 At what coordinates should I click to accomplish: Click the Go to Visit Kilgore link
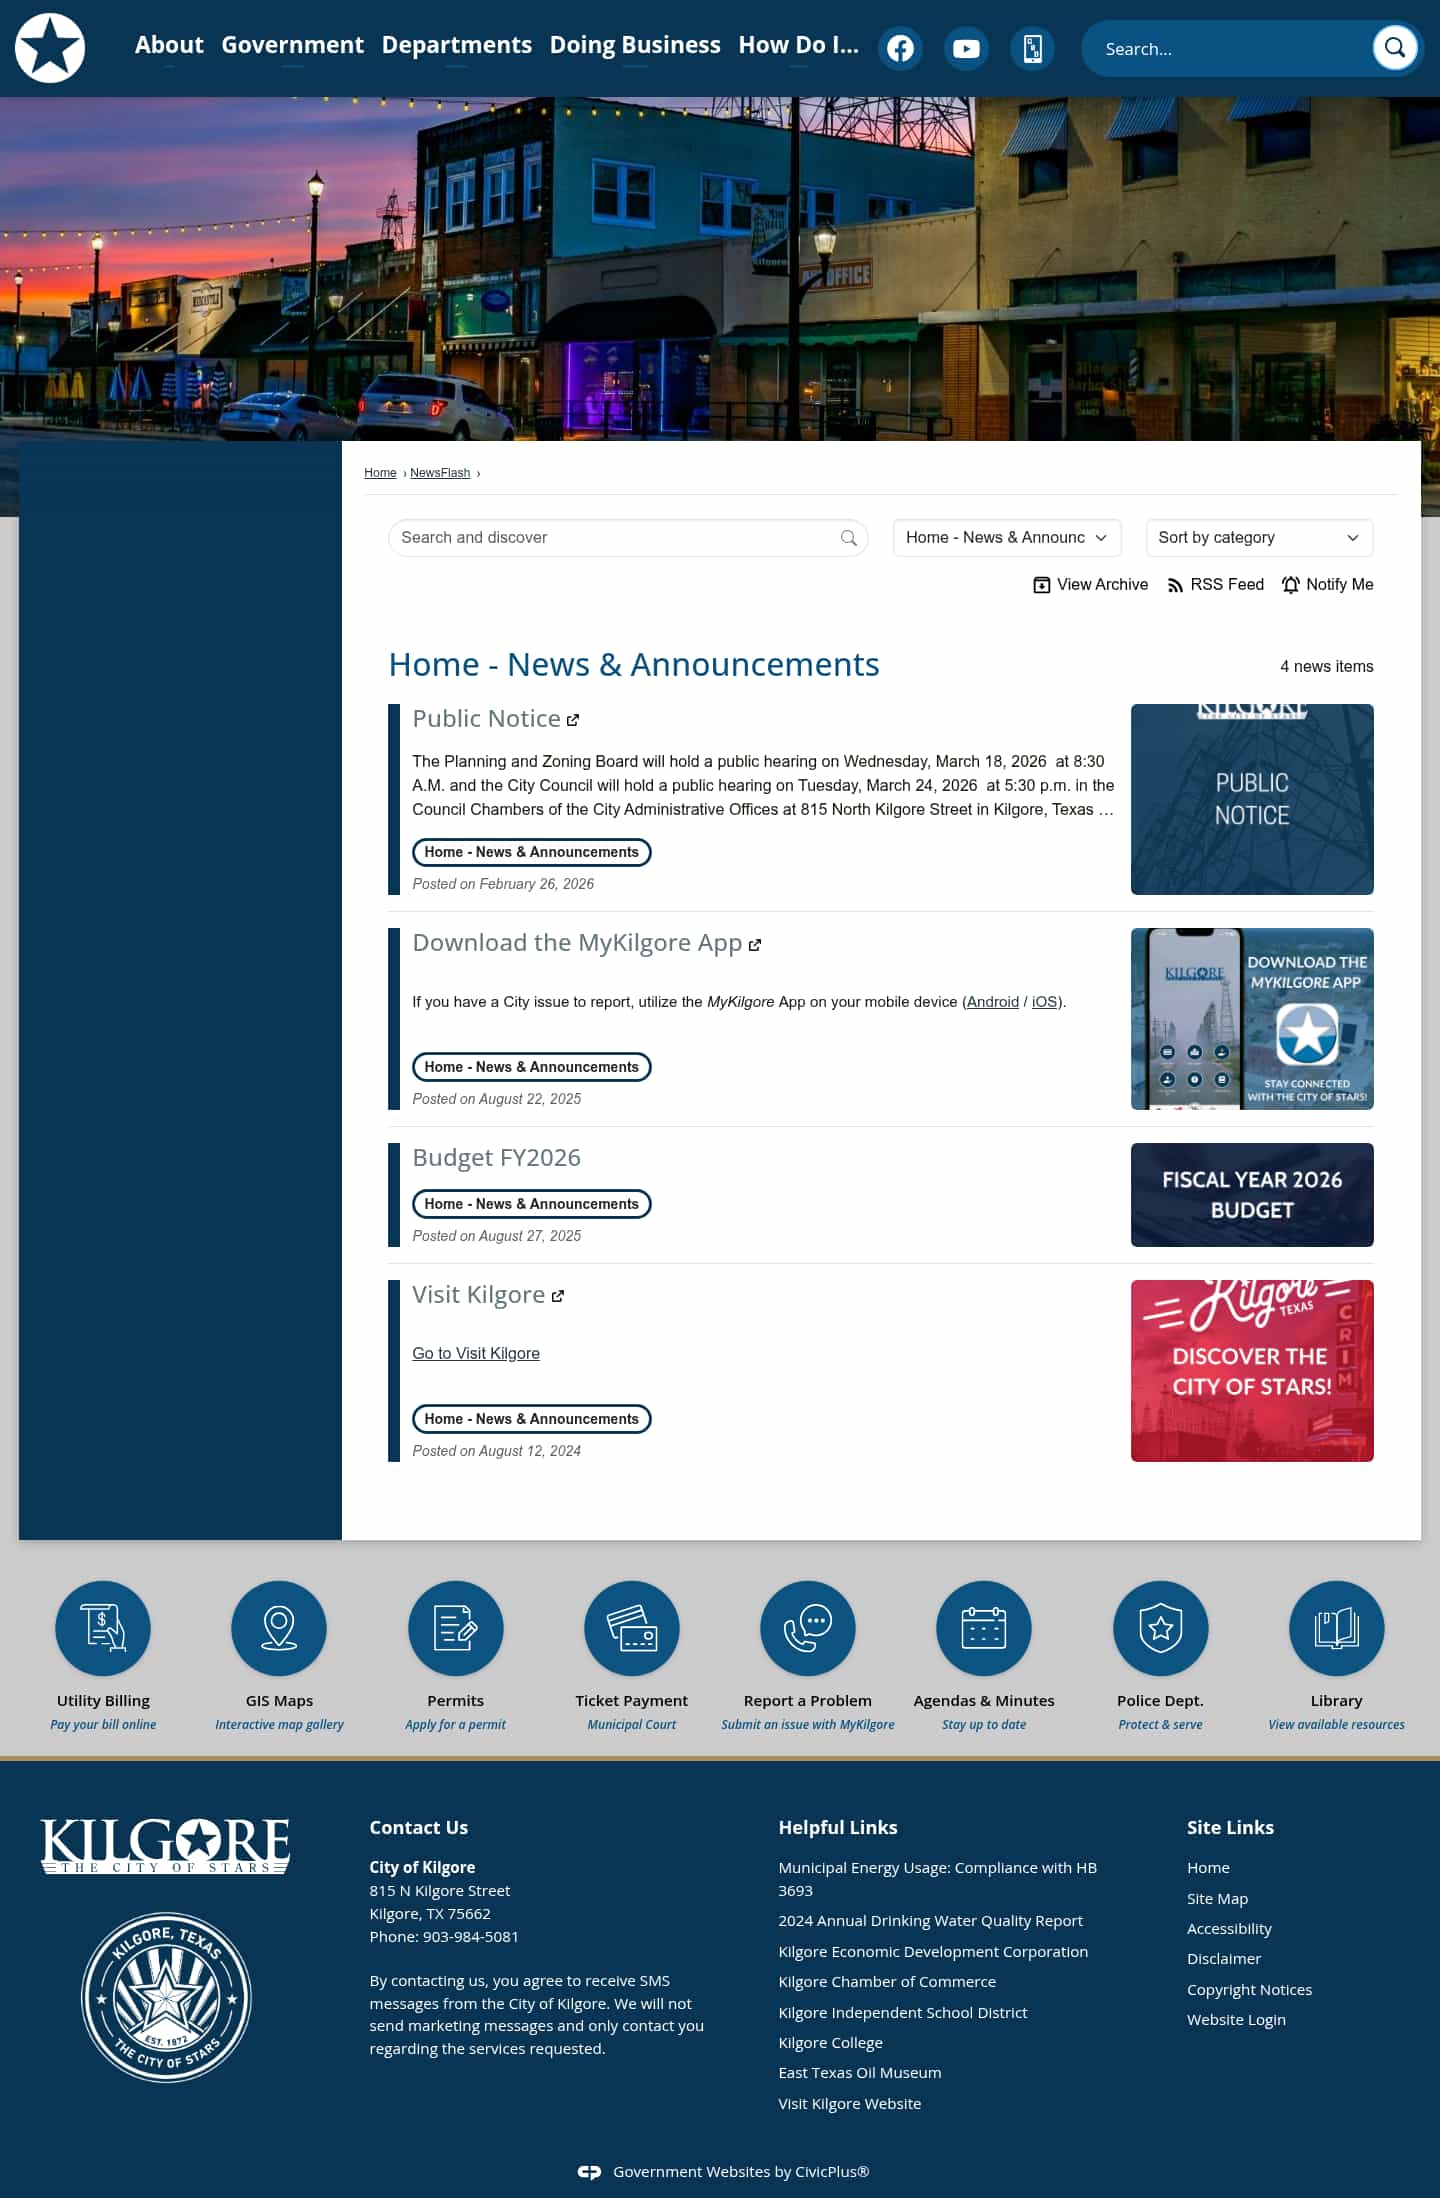[476, 1354]
